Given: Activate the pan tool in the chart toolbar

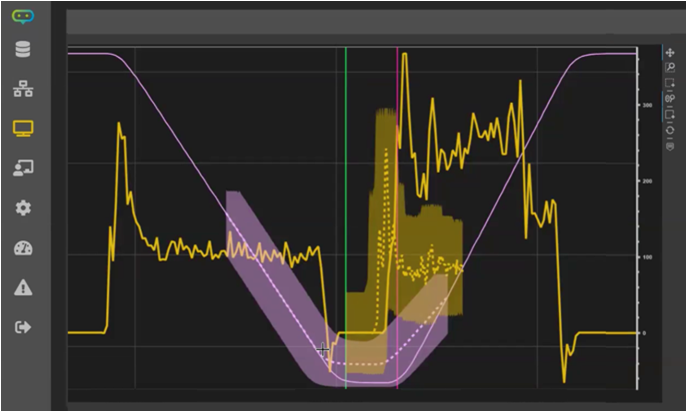Looking at the screenshot, I should tap(670, 53).
